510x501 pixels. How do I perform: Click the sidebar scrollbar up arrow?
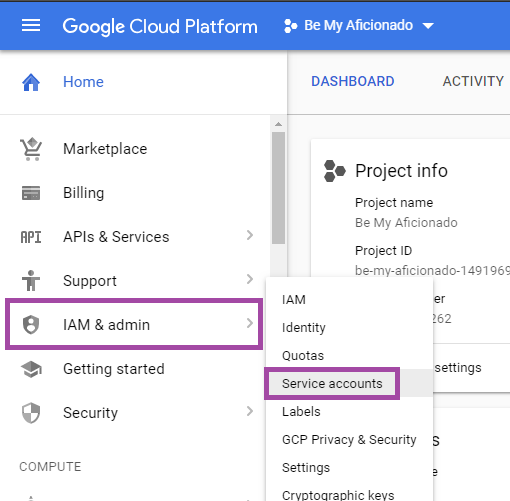278,124
